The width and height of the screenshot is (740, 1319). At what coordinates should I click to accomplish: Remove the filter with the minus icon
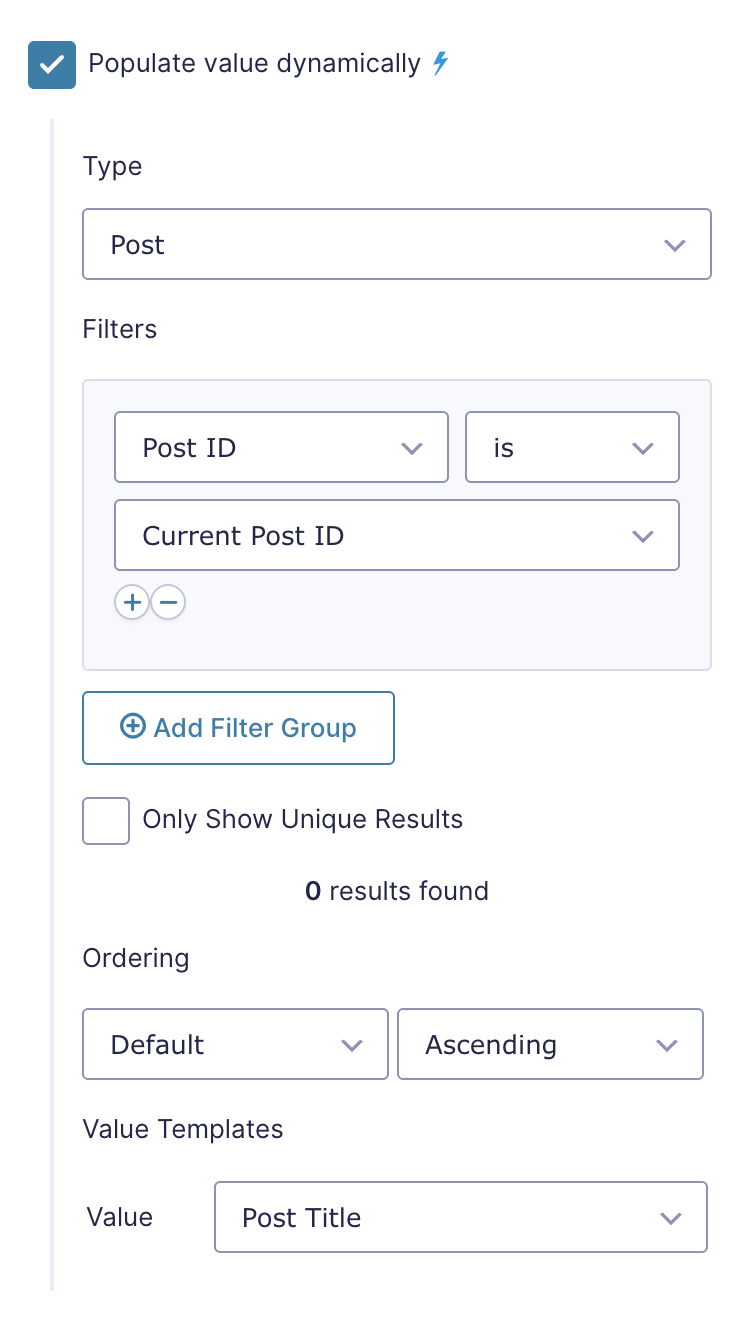pyautogui.click(x=168, y=602)
